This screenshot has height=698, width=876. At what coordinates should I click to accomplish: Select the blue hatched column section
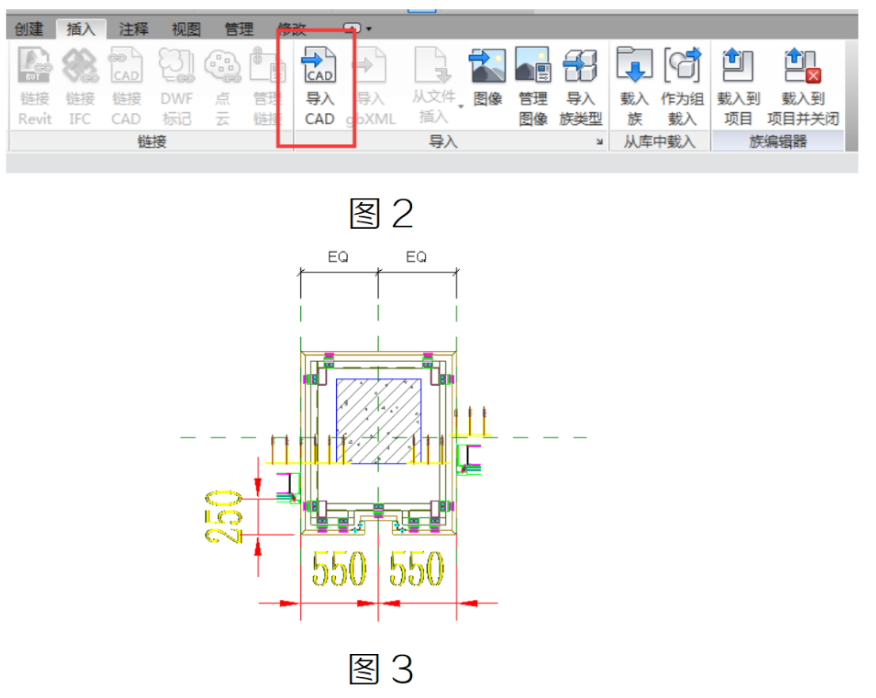378,421
